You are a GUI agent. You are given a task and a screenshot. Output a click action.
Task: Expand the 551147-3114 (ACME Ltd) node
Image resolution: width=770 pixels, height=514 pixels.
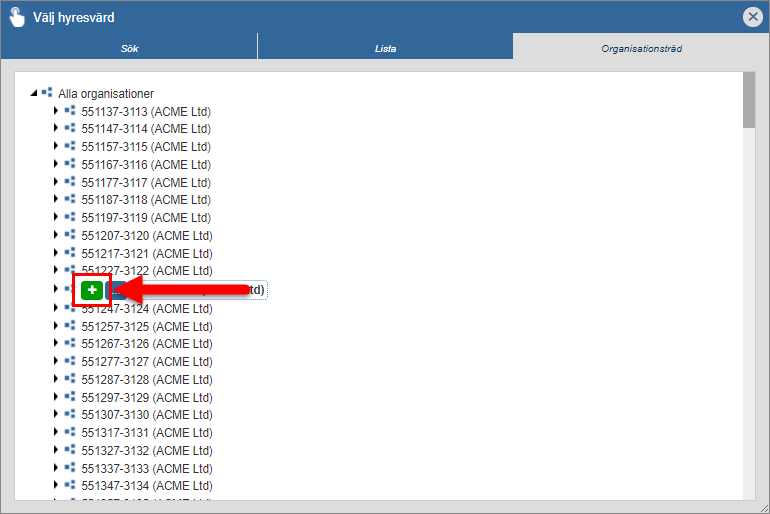(57, 129)
